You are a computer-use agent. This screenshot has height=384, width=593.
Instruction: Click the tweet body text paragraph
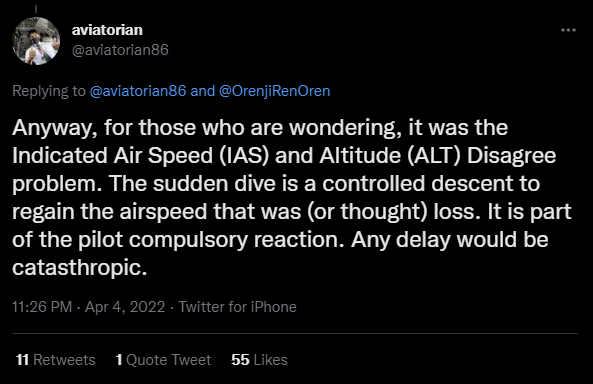pyautogui.click(x=292, y=197)
